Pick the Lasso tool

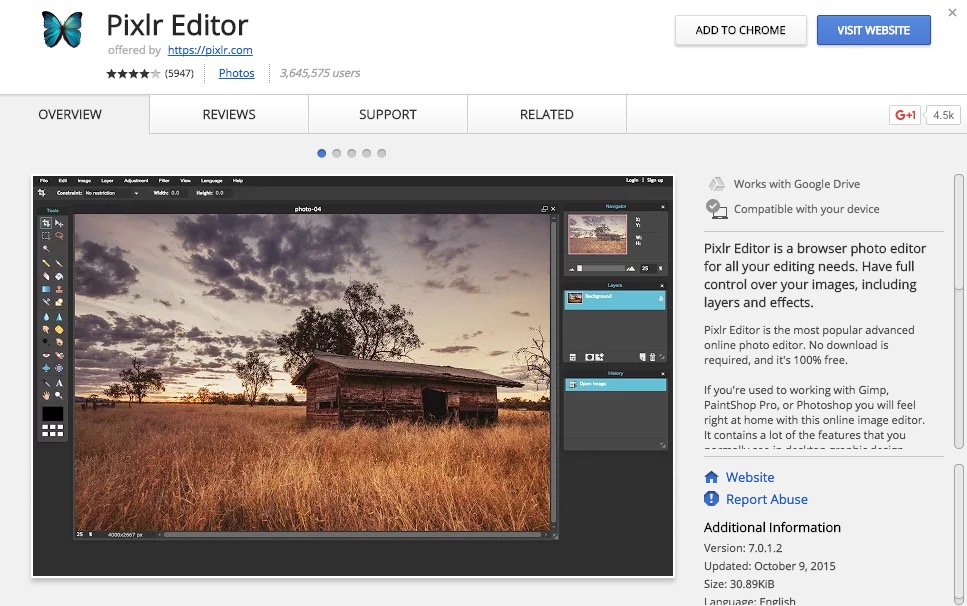coord(59,236)
